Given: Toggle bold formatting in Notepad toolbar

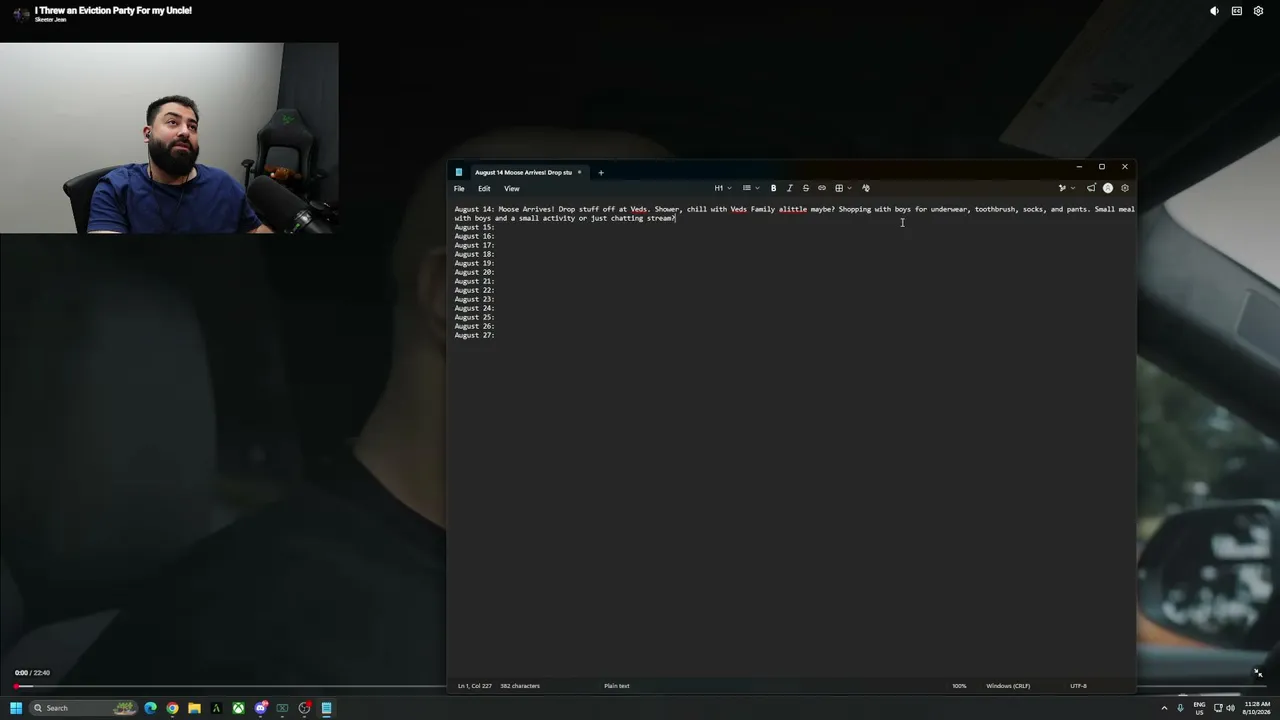Looking at the screenshot, I should click(x=773, y=188).
